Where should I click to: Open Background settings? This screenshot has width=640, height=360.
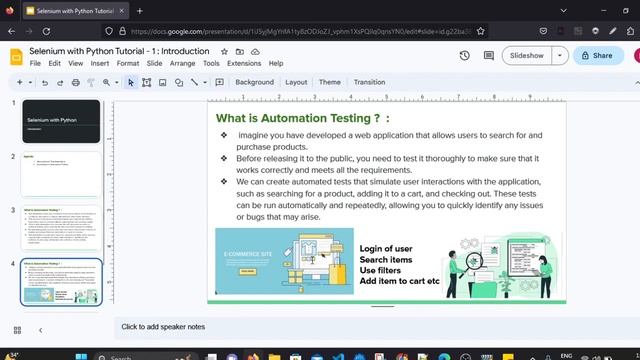click(x=254, y=82)
